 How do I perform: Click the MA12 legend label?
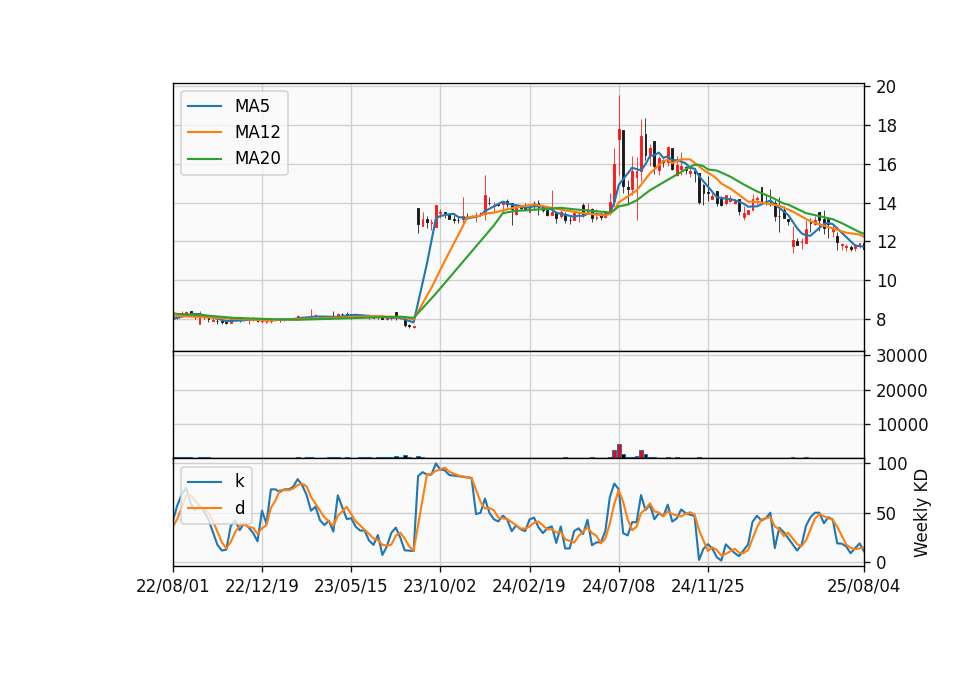point(257,132)
